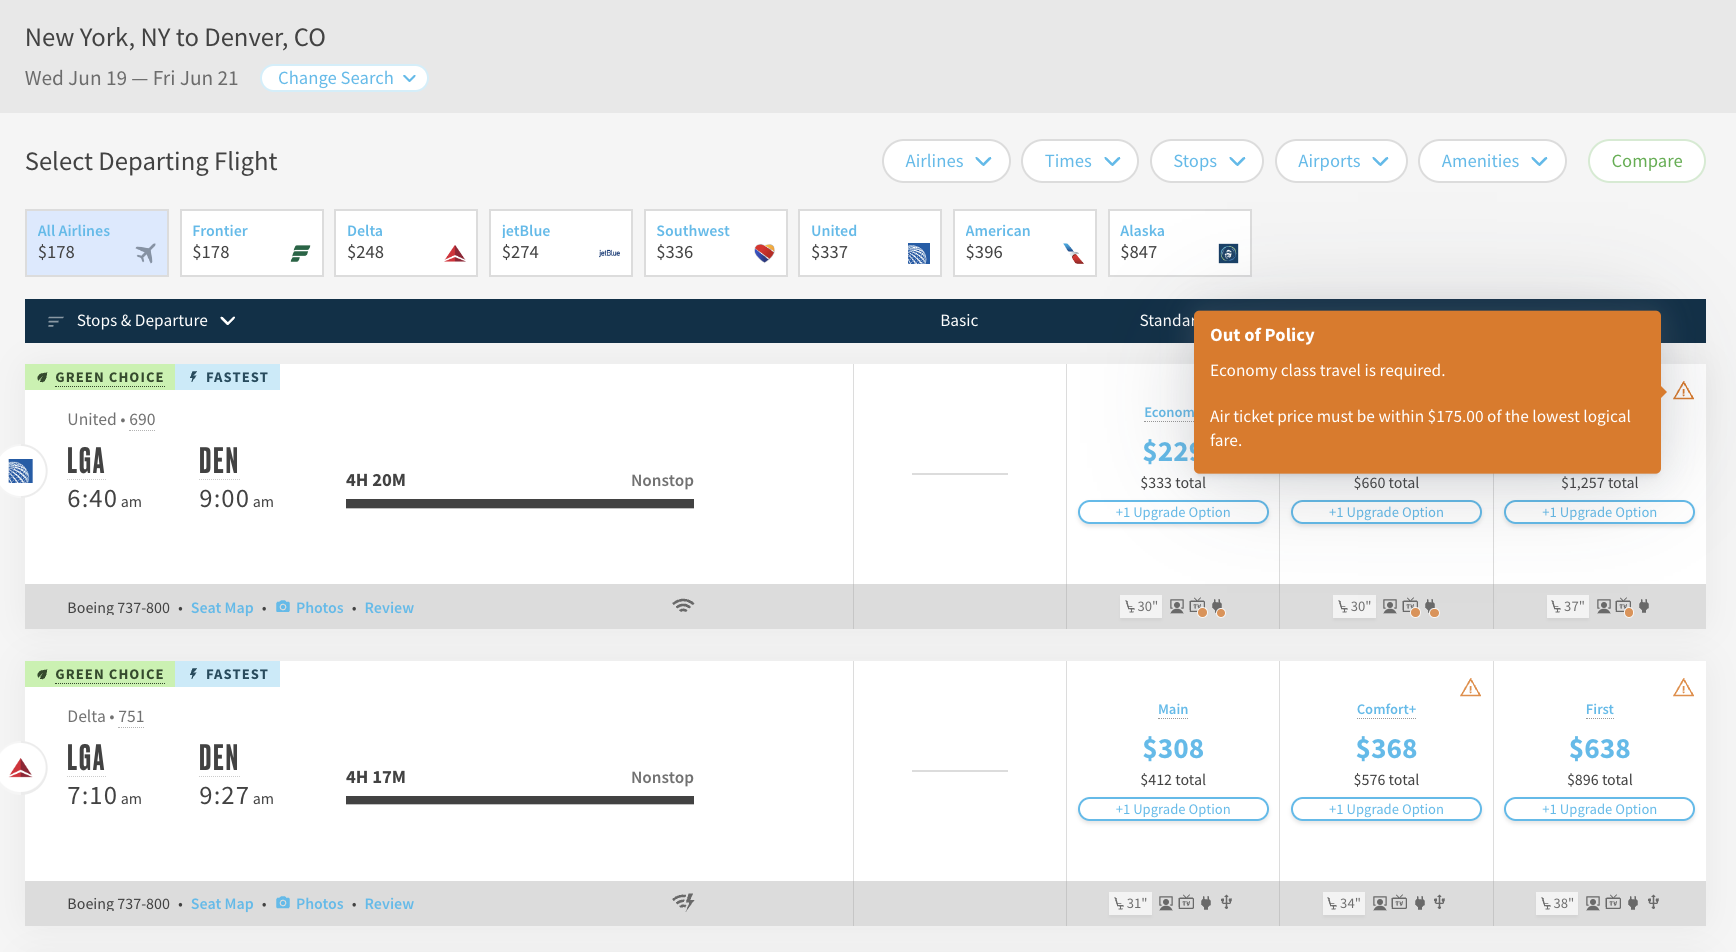Expand the Airports filter
1736x952 pixels.
[x=1341, y=161]
